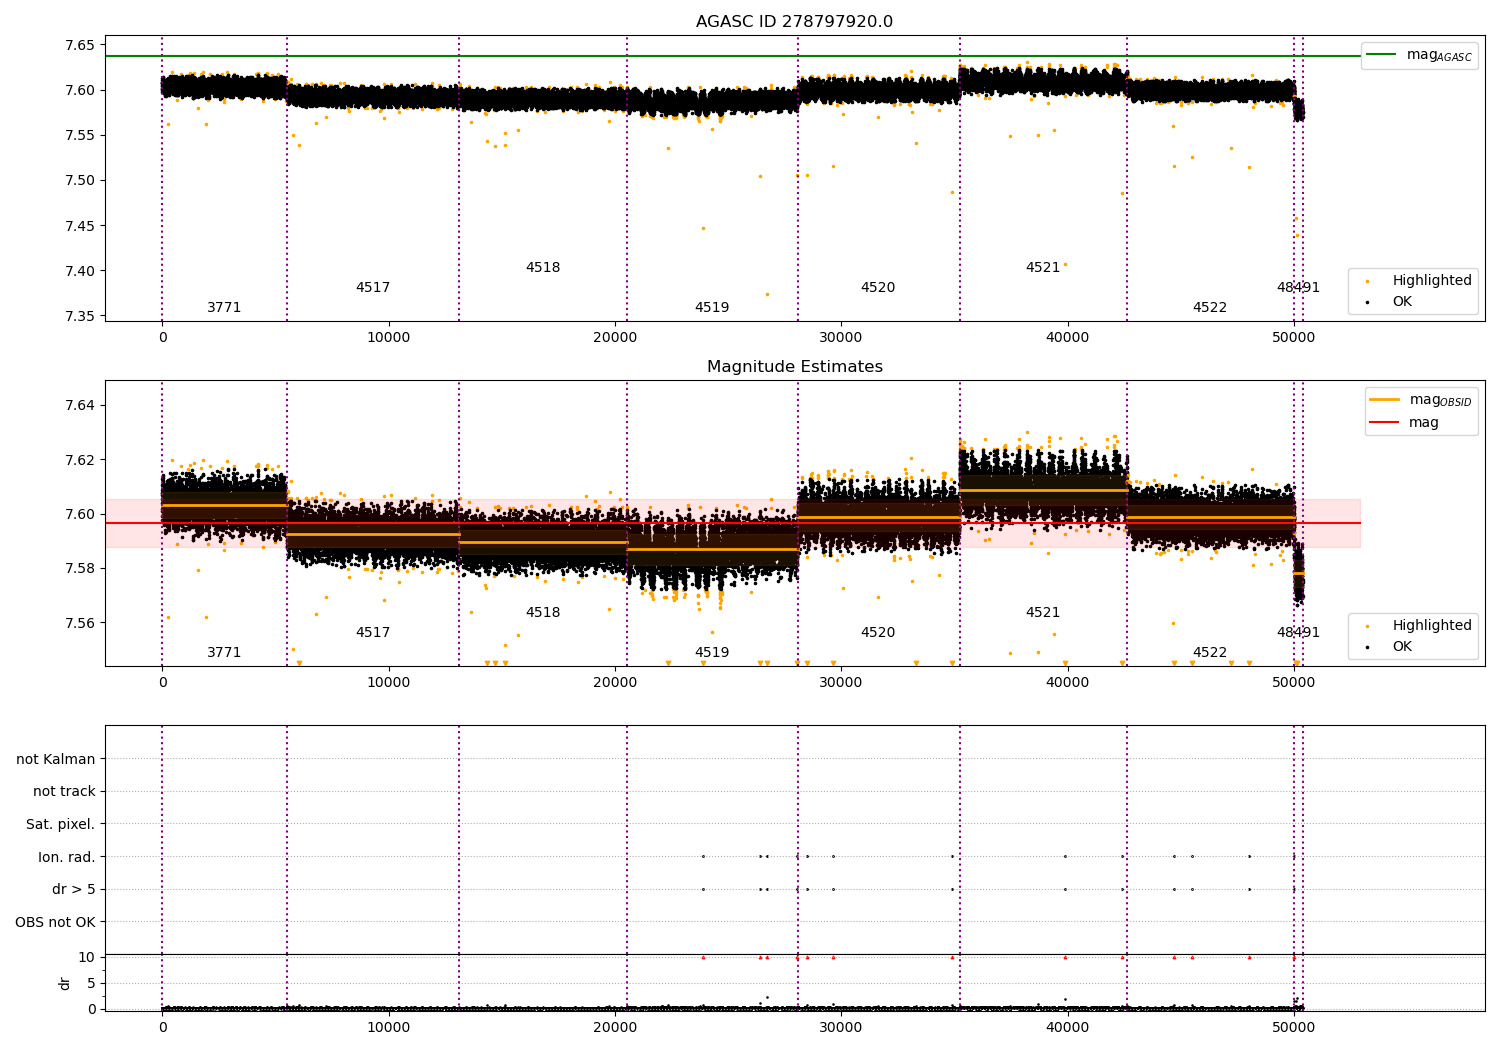This screenshot has width=1500, height=1050.
Task: Click the 'not track' row label
Action: click(x=64, y=791)
